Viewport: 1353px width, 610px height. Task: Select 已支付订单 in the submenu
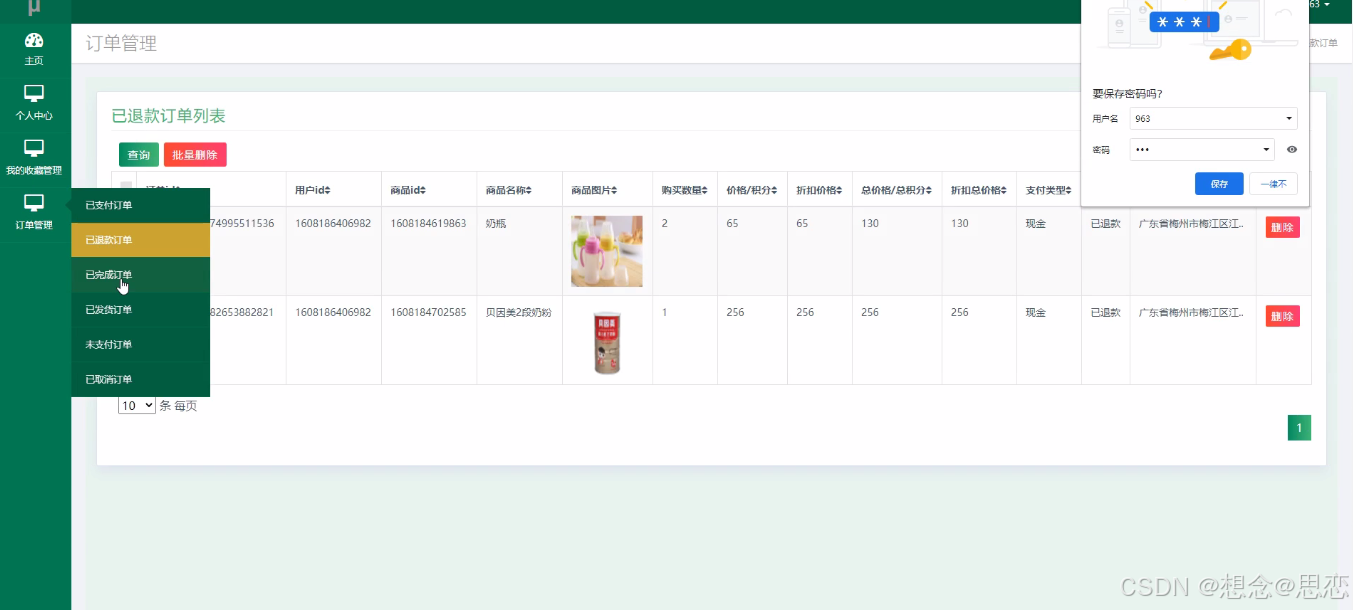(x=140, y=205)
